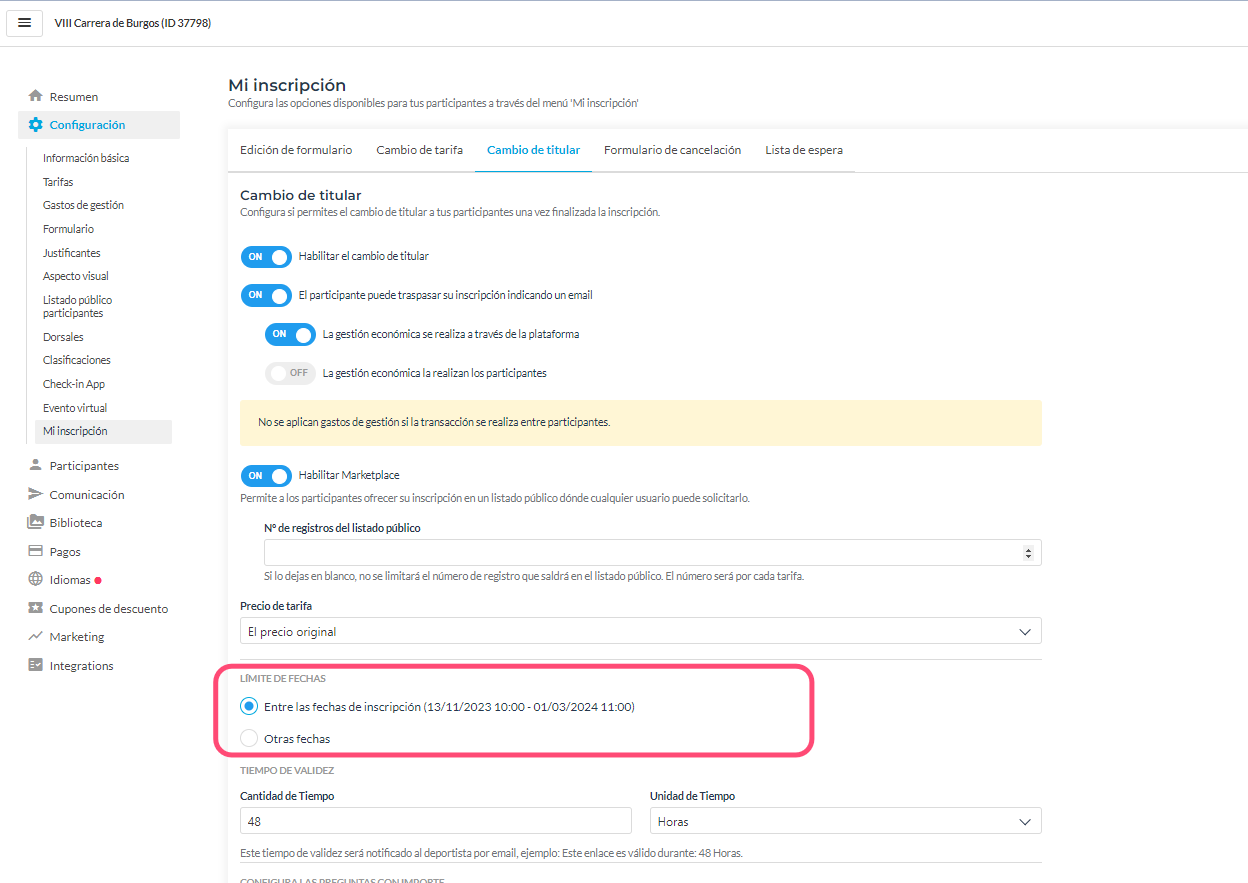Enable gestión económica la realizan los participantes
The height and width of the screenshot is (883, 1248).
[290, 373]
